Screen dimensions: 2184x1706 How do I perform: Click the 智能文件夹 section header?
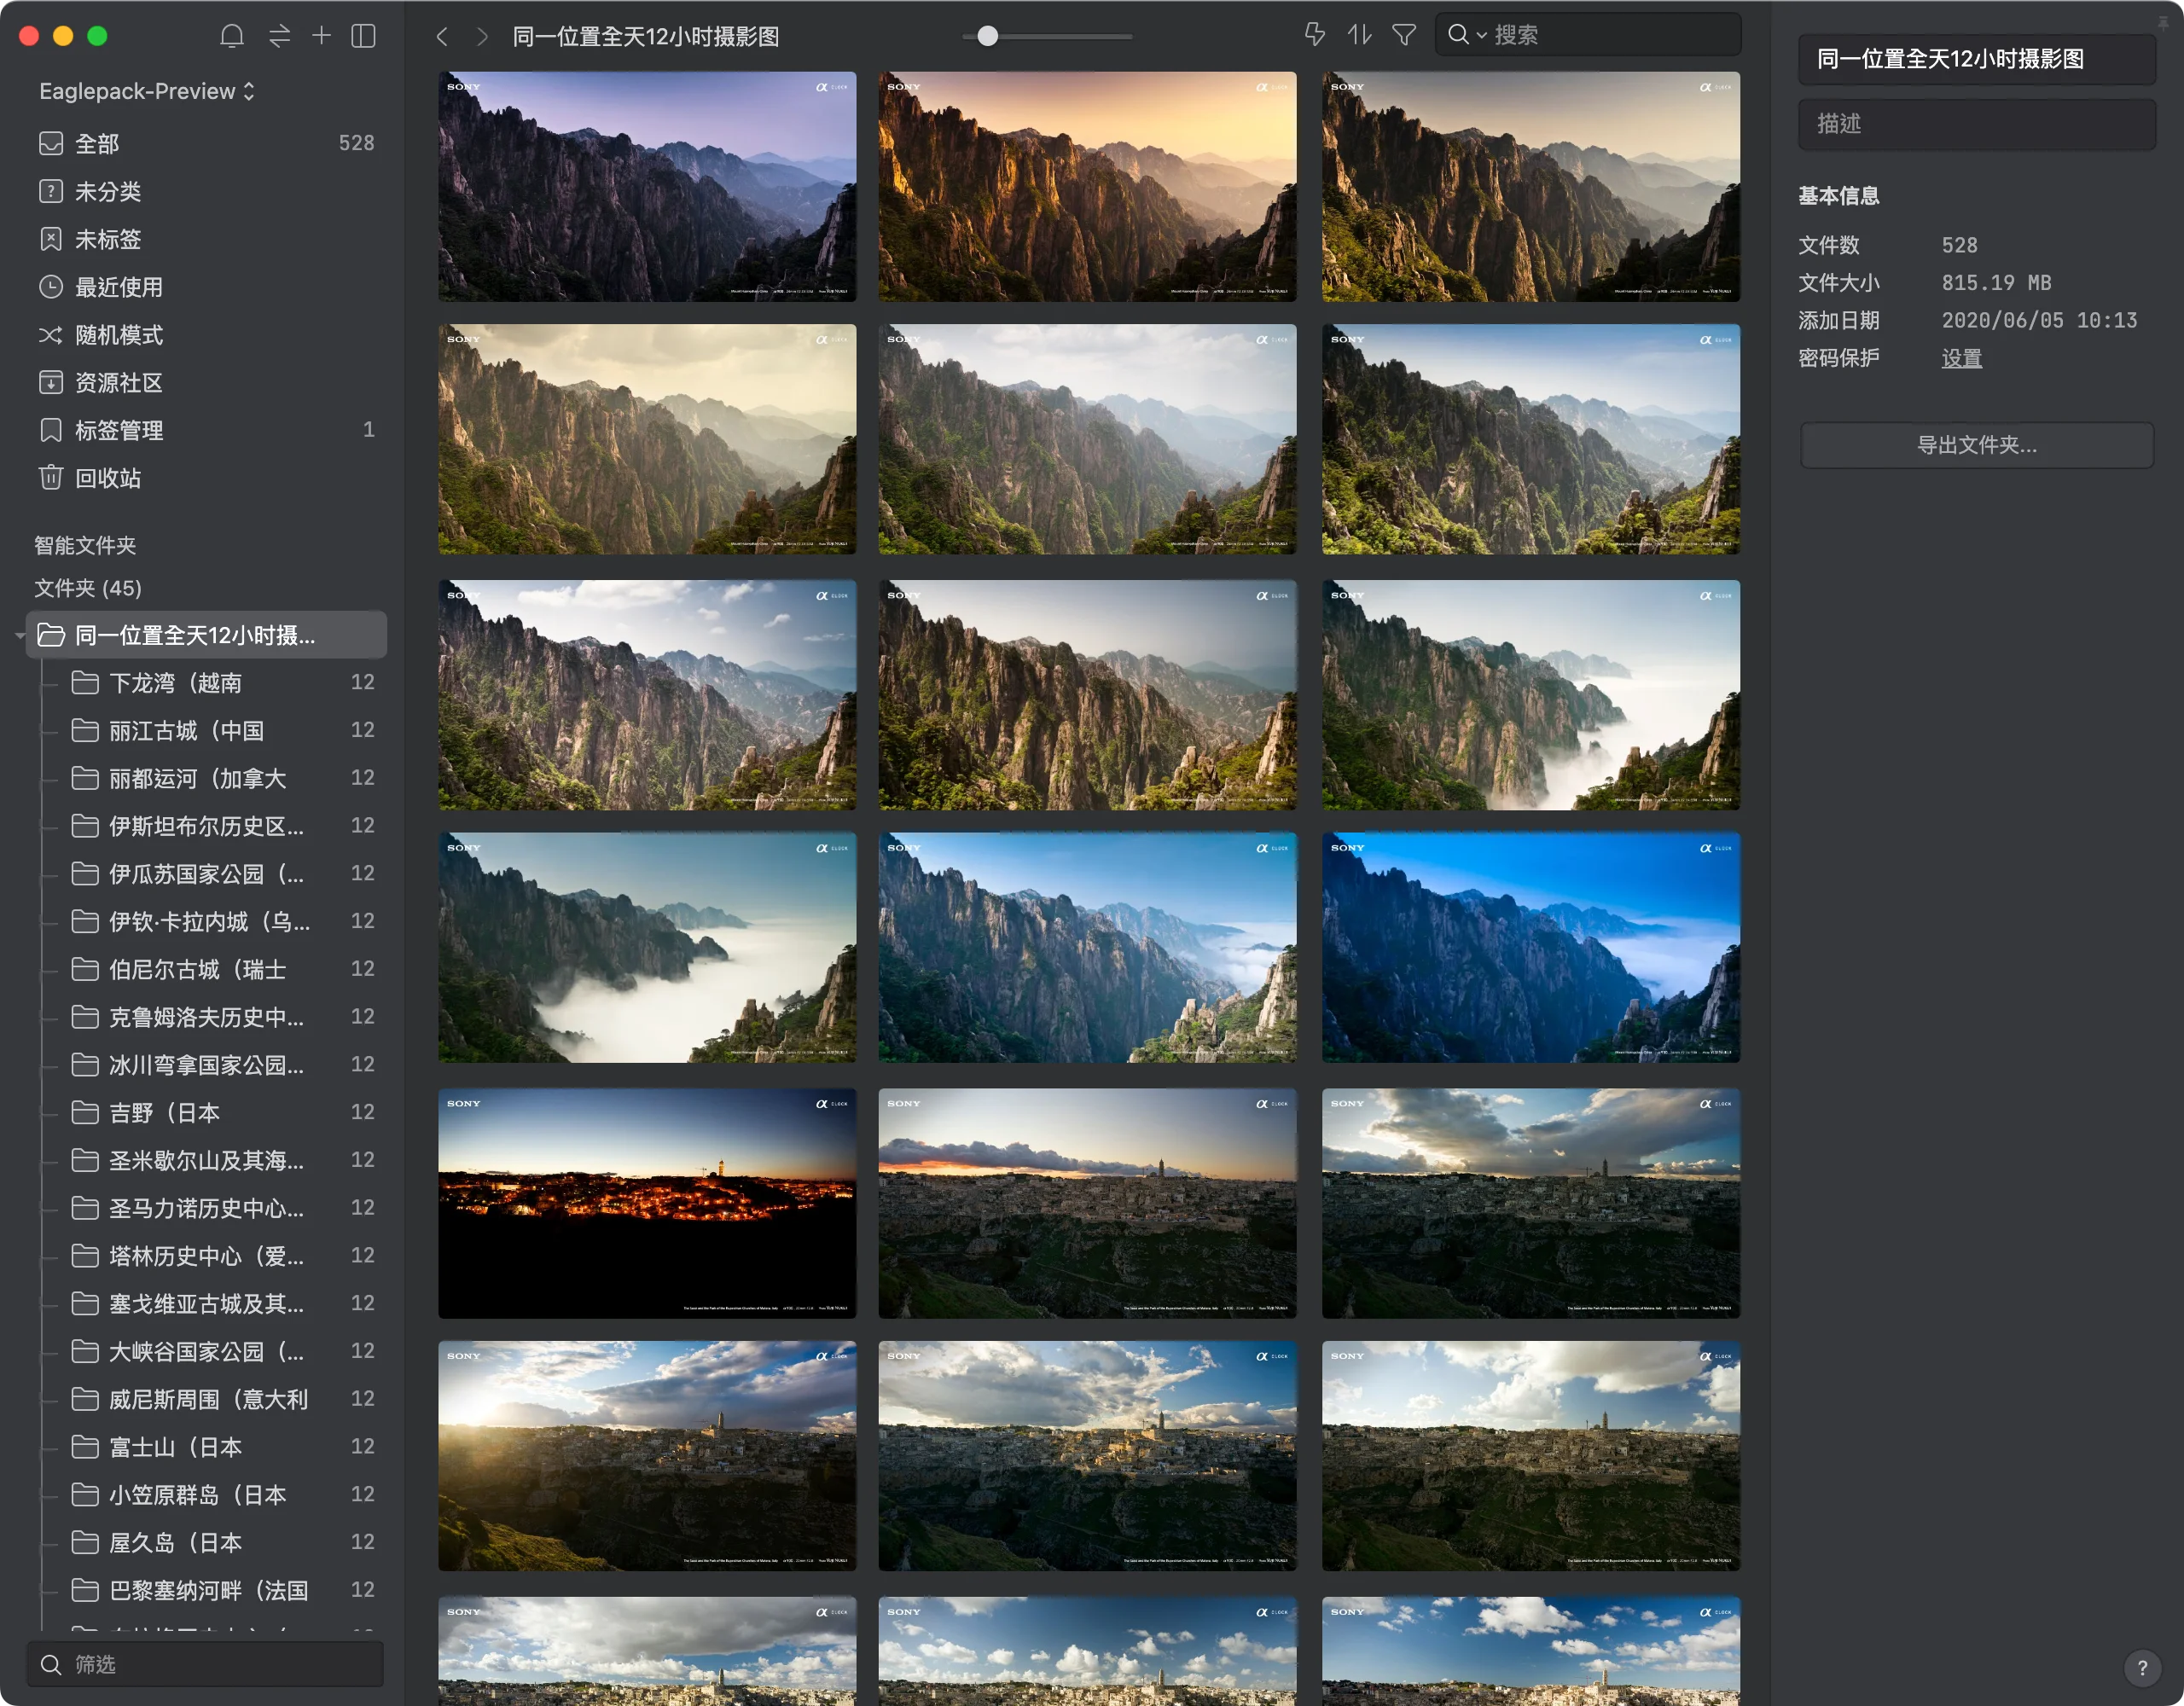coord(85,545)
